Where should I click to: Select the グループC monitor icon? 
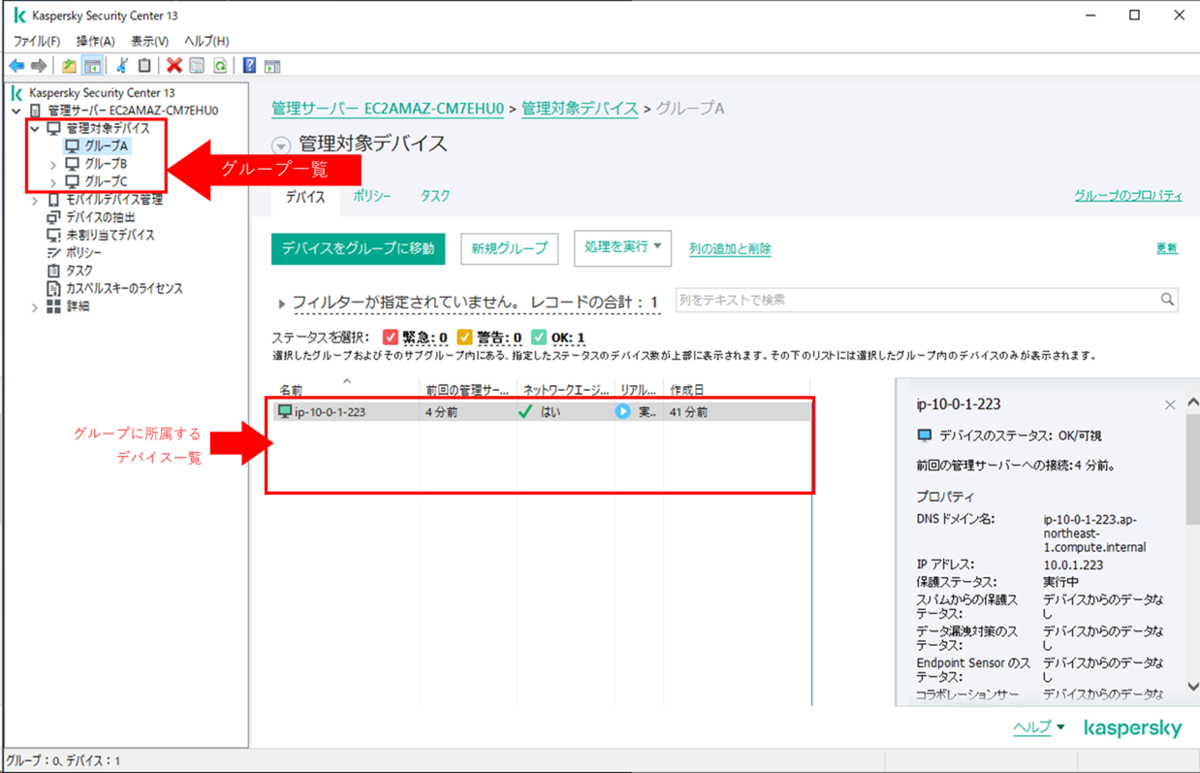(72, 181)
